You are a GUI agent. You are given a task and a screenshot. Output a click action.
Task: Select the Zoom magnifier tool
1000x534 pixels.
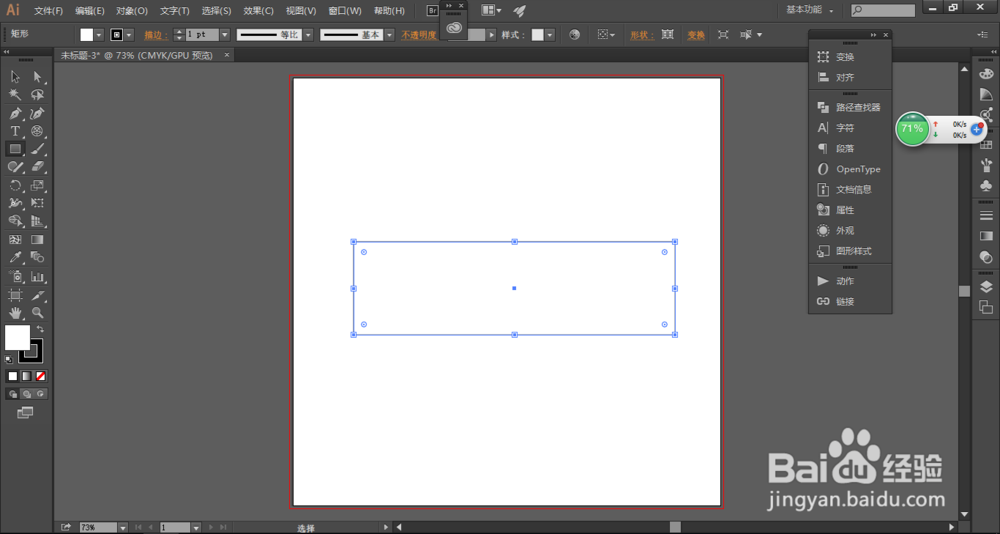click(x=38, y=313)
